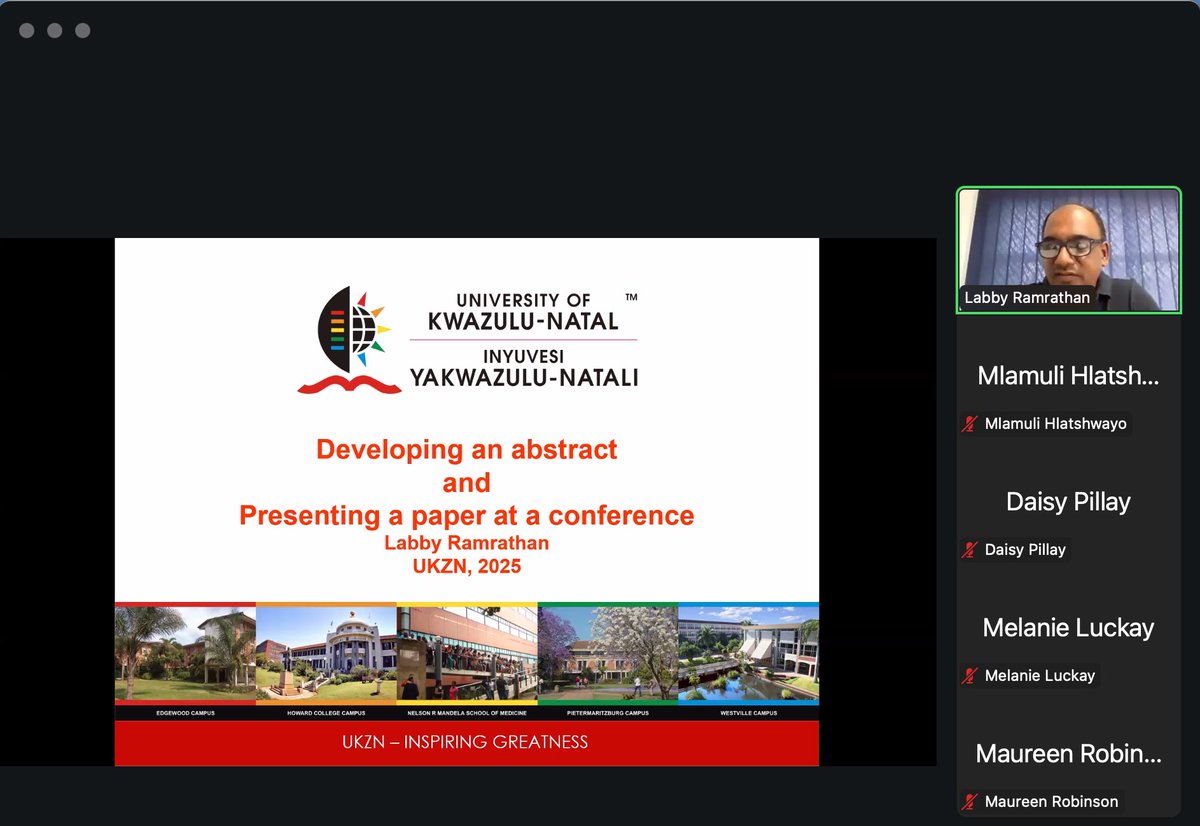Click the Edgewood Campus photo
This screenshot has width=1200, height=826.
coord(185,654)
